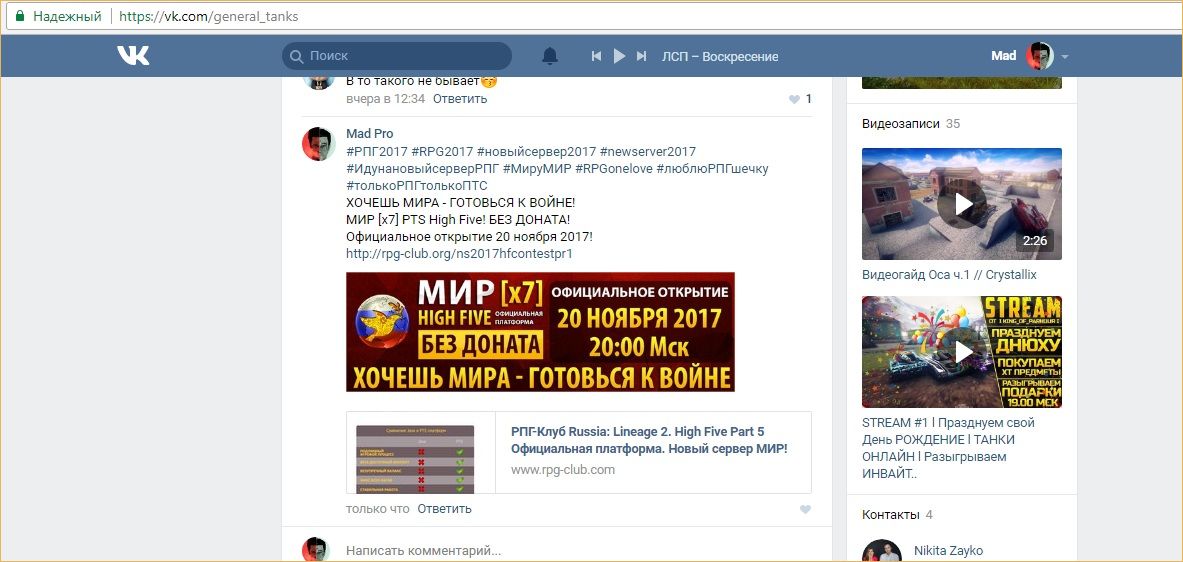The image size is (1183, 562).
Task: Open the Mad name in the header
Action: (1003, 56)
